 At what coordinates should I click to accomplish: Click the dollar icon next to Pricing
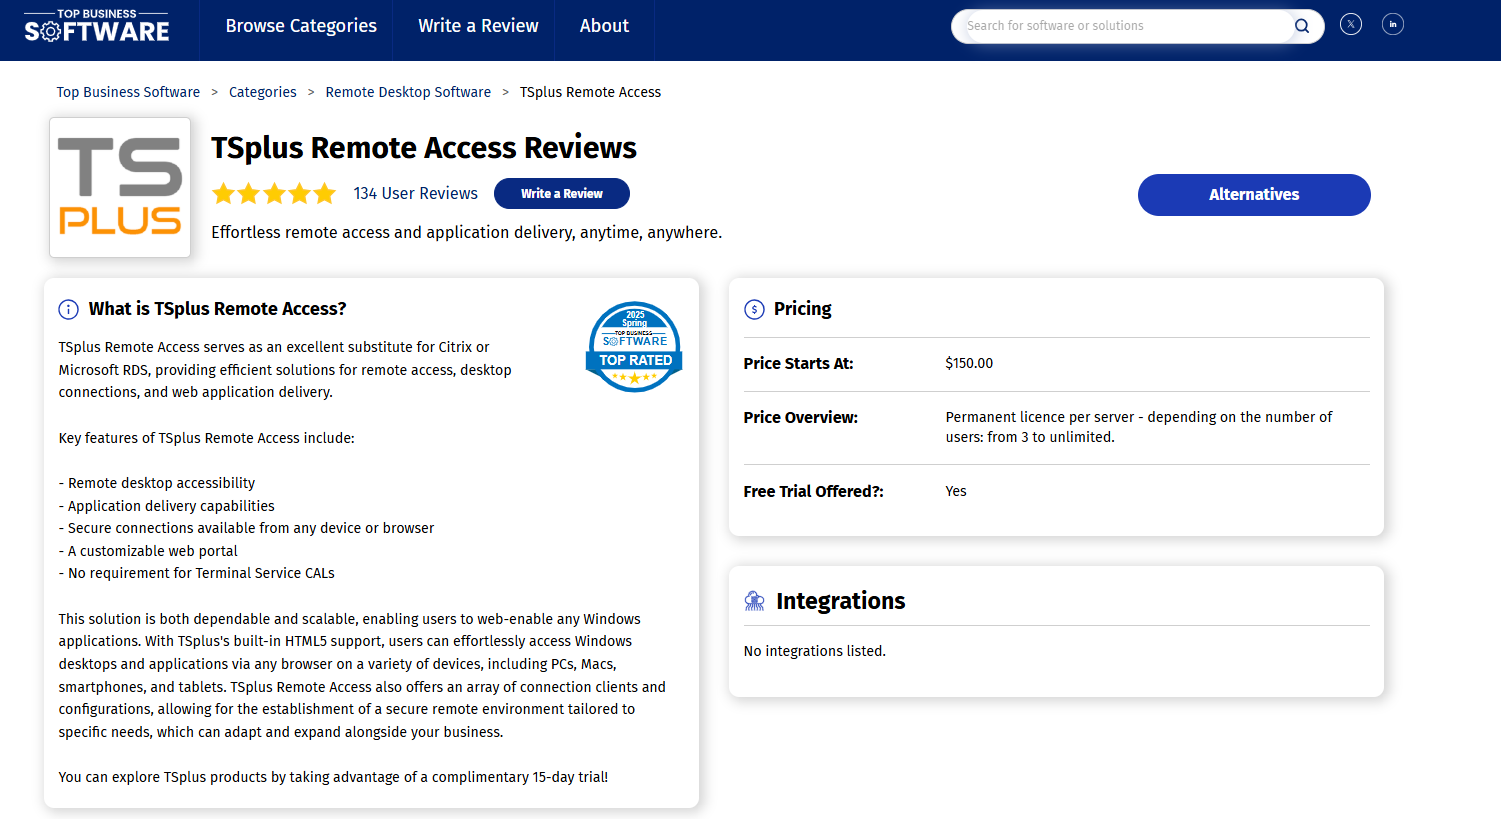[754, 310]
